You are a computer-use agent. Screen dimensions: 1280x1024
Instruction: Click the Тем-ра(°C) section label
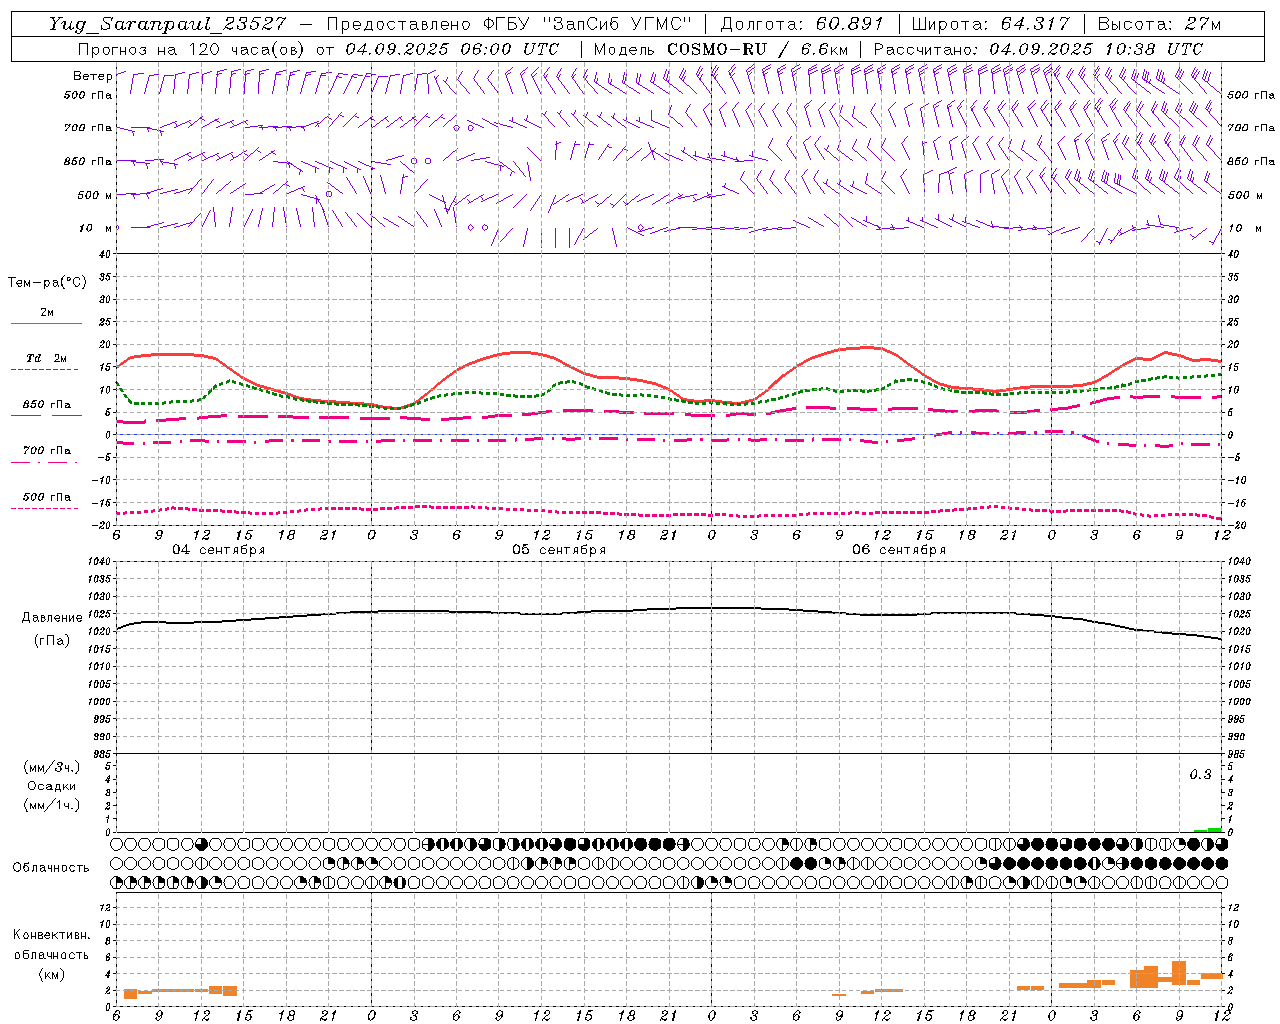coord(47,283)
